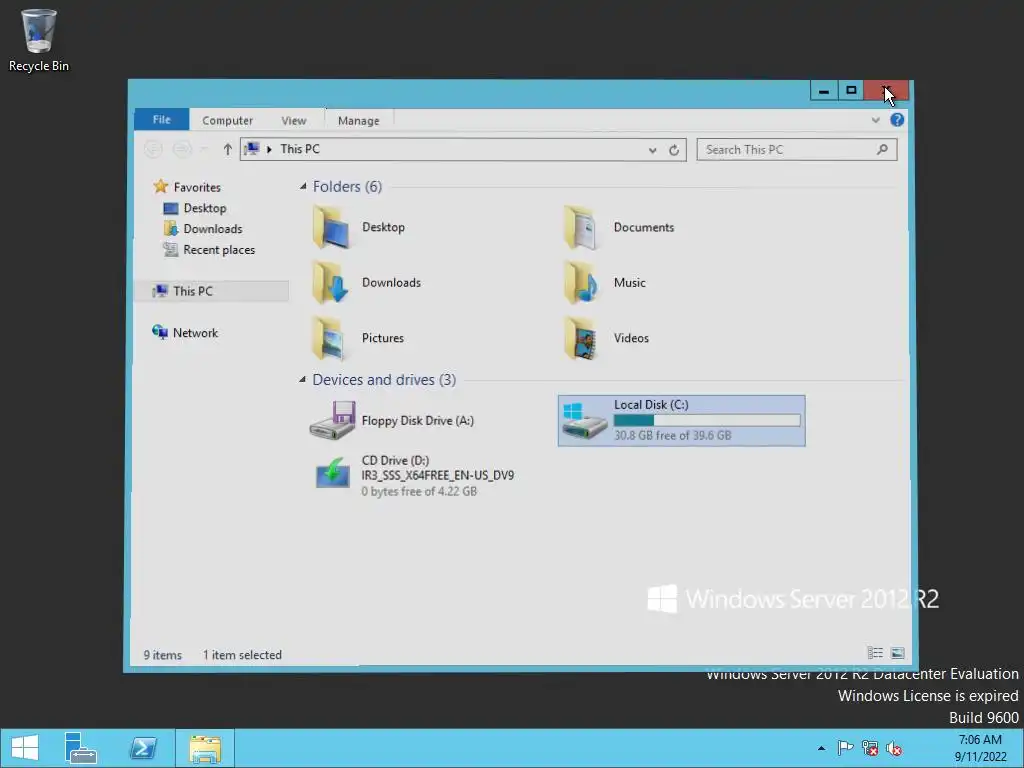Select Recent places in sidebar

tap(219, 249)
